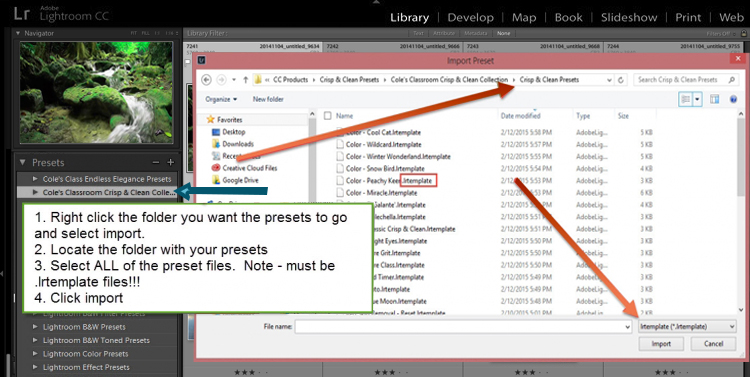This screenshot has width=750, height=377.
Task: Select Color - Miracle.lrtemplate file
Action: (381, 193)
